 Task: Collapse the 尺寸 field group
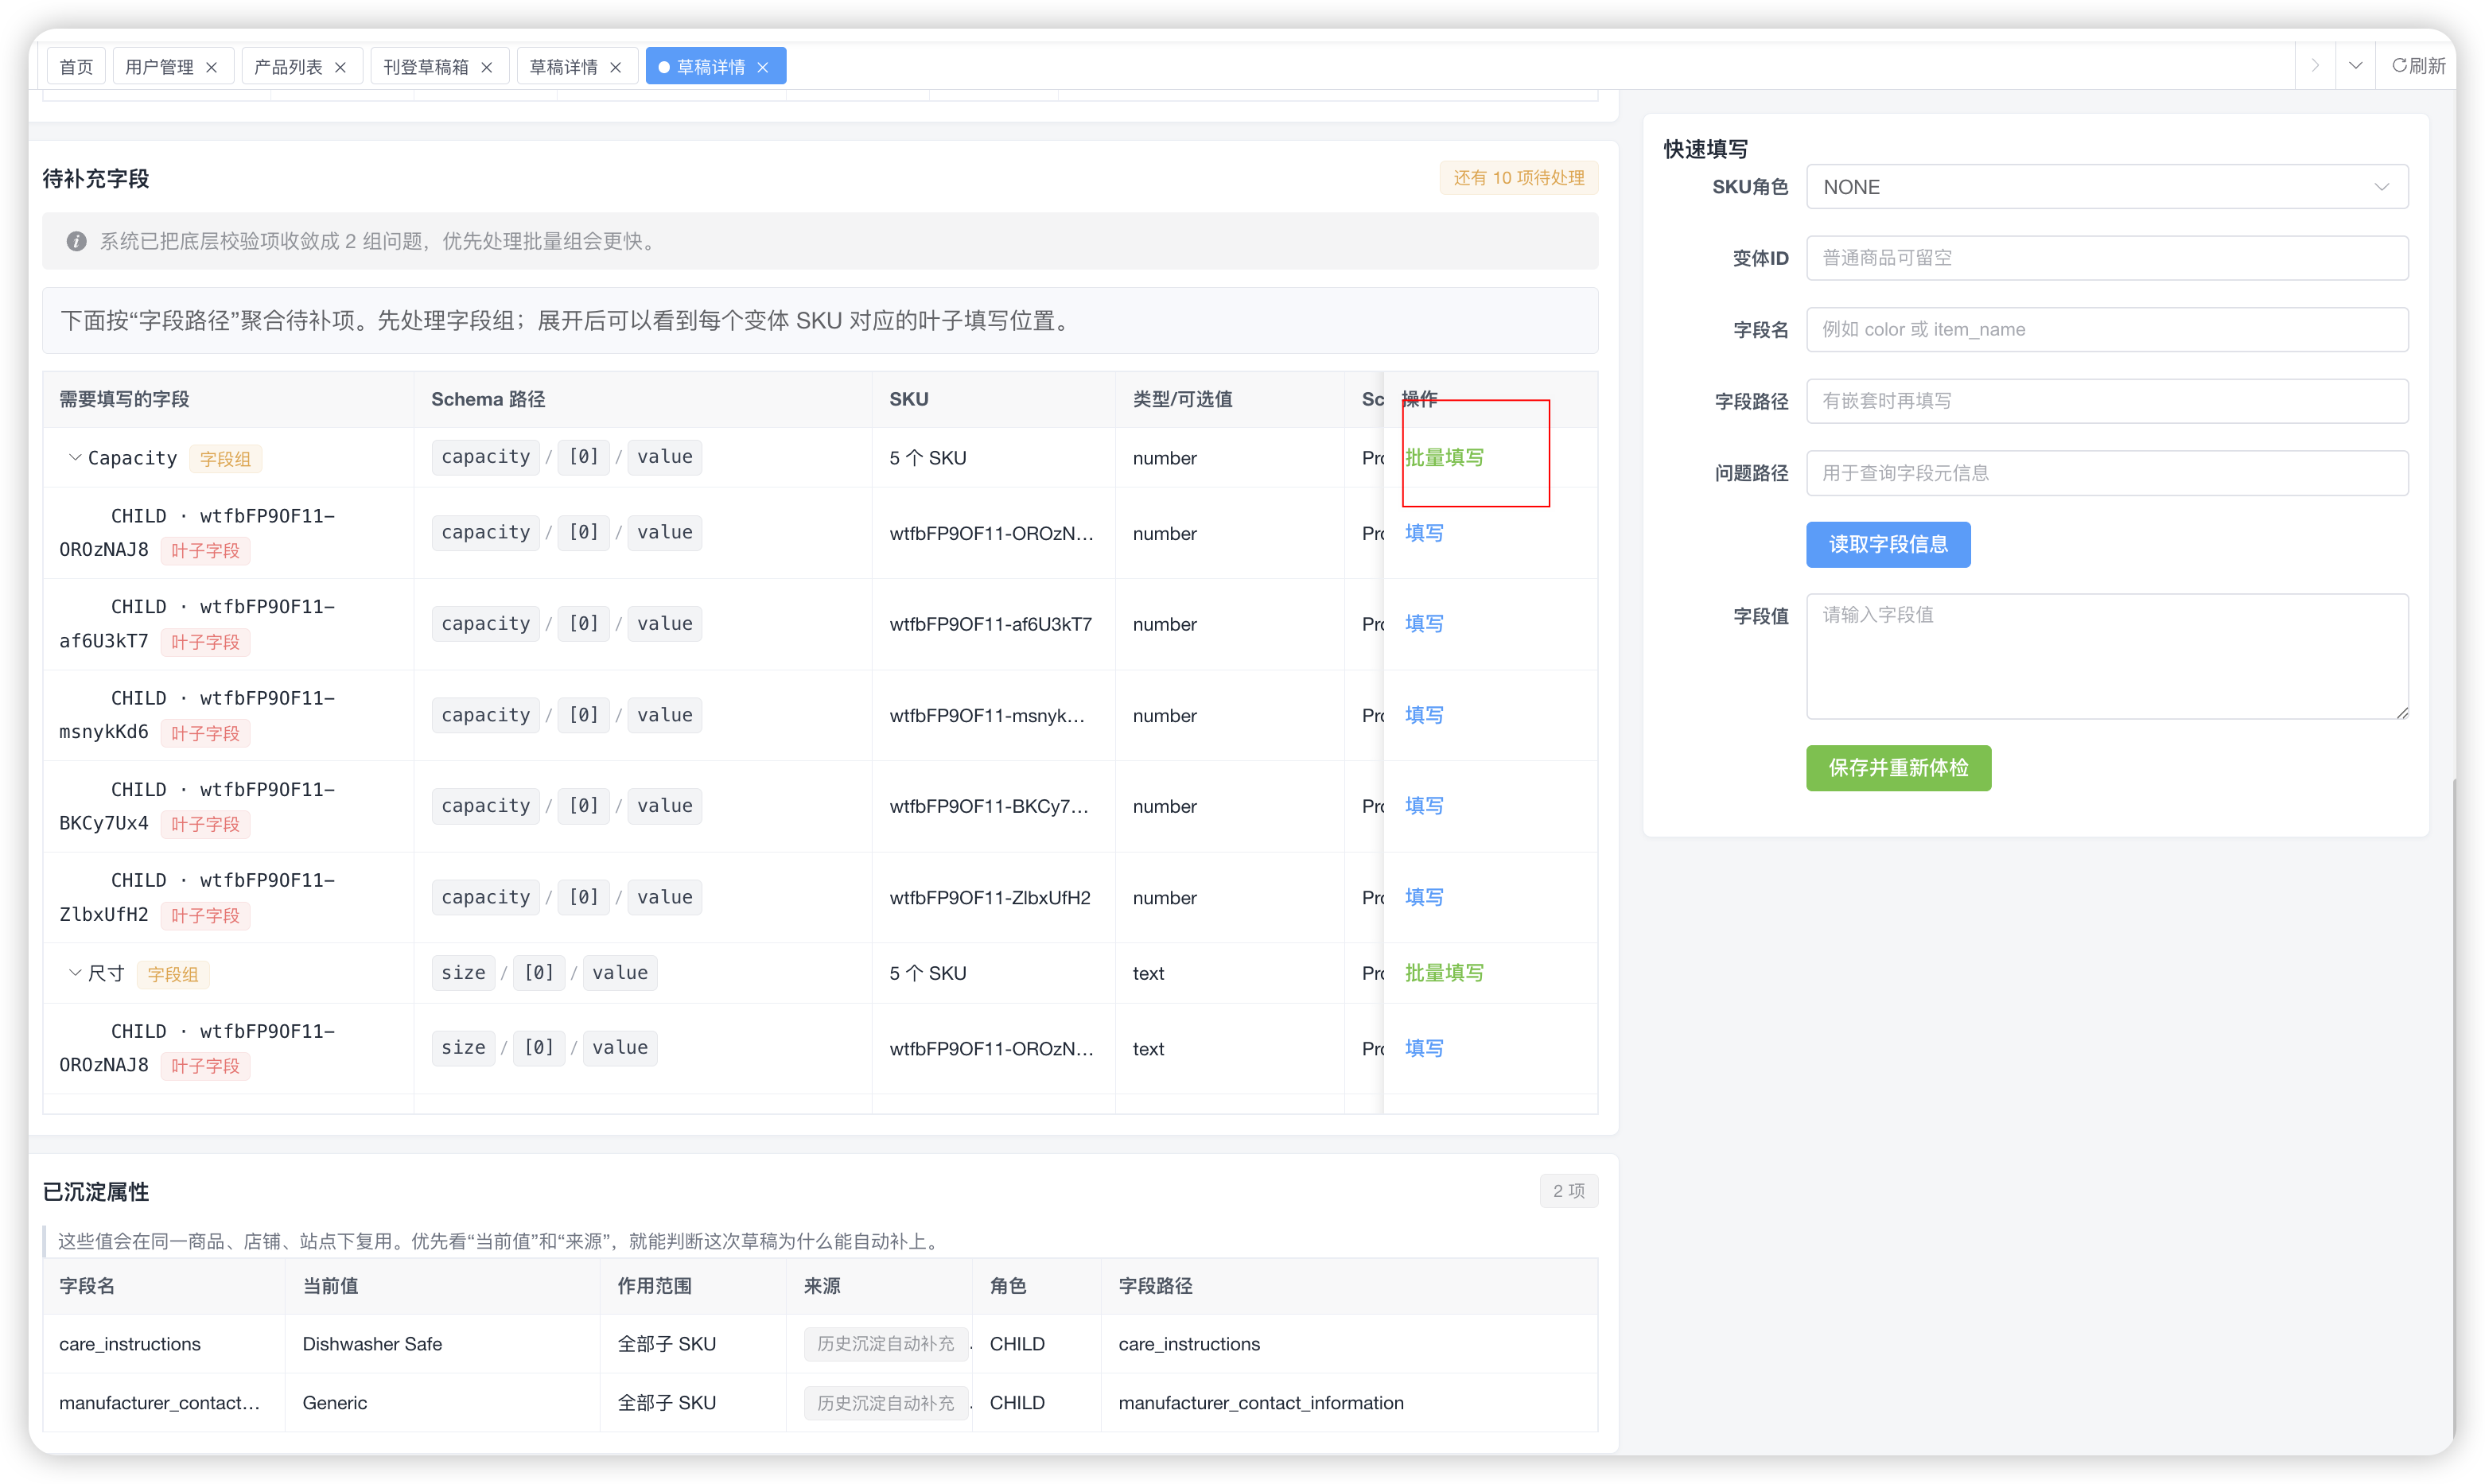point(74,973)
